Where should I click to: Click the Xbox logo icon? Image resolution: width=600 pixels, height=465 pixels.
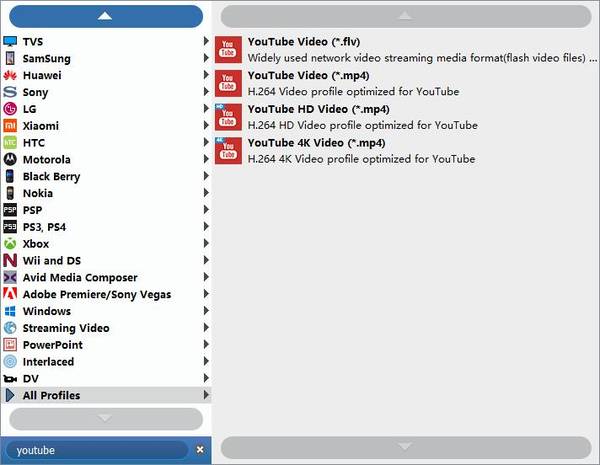[10, 243]
